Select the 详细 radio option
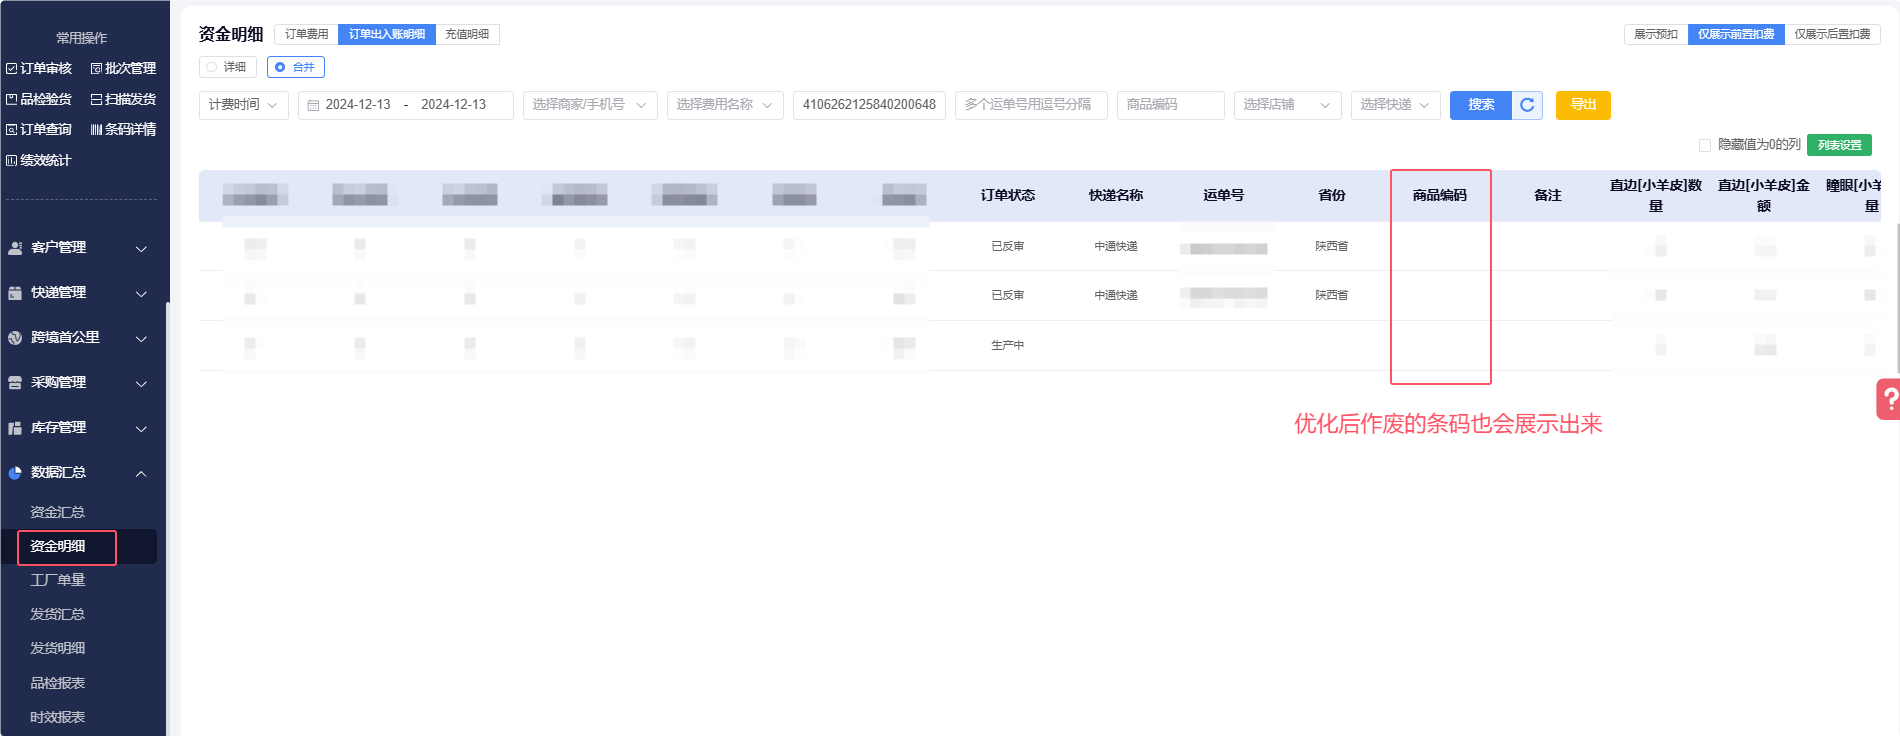 point(228,67)
